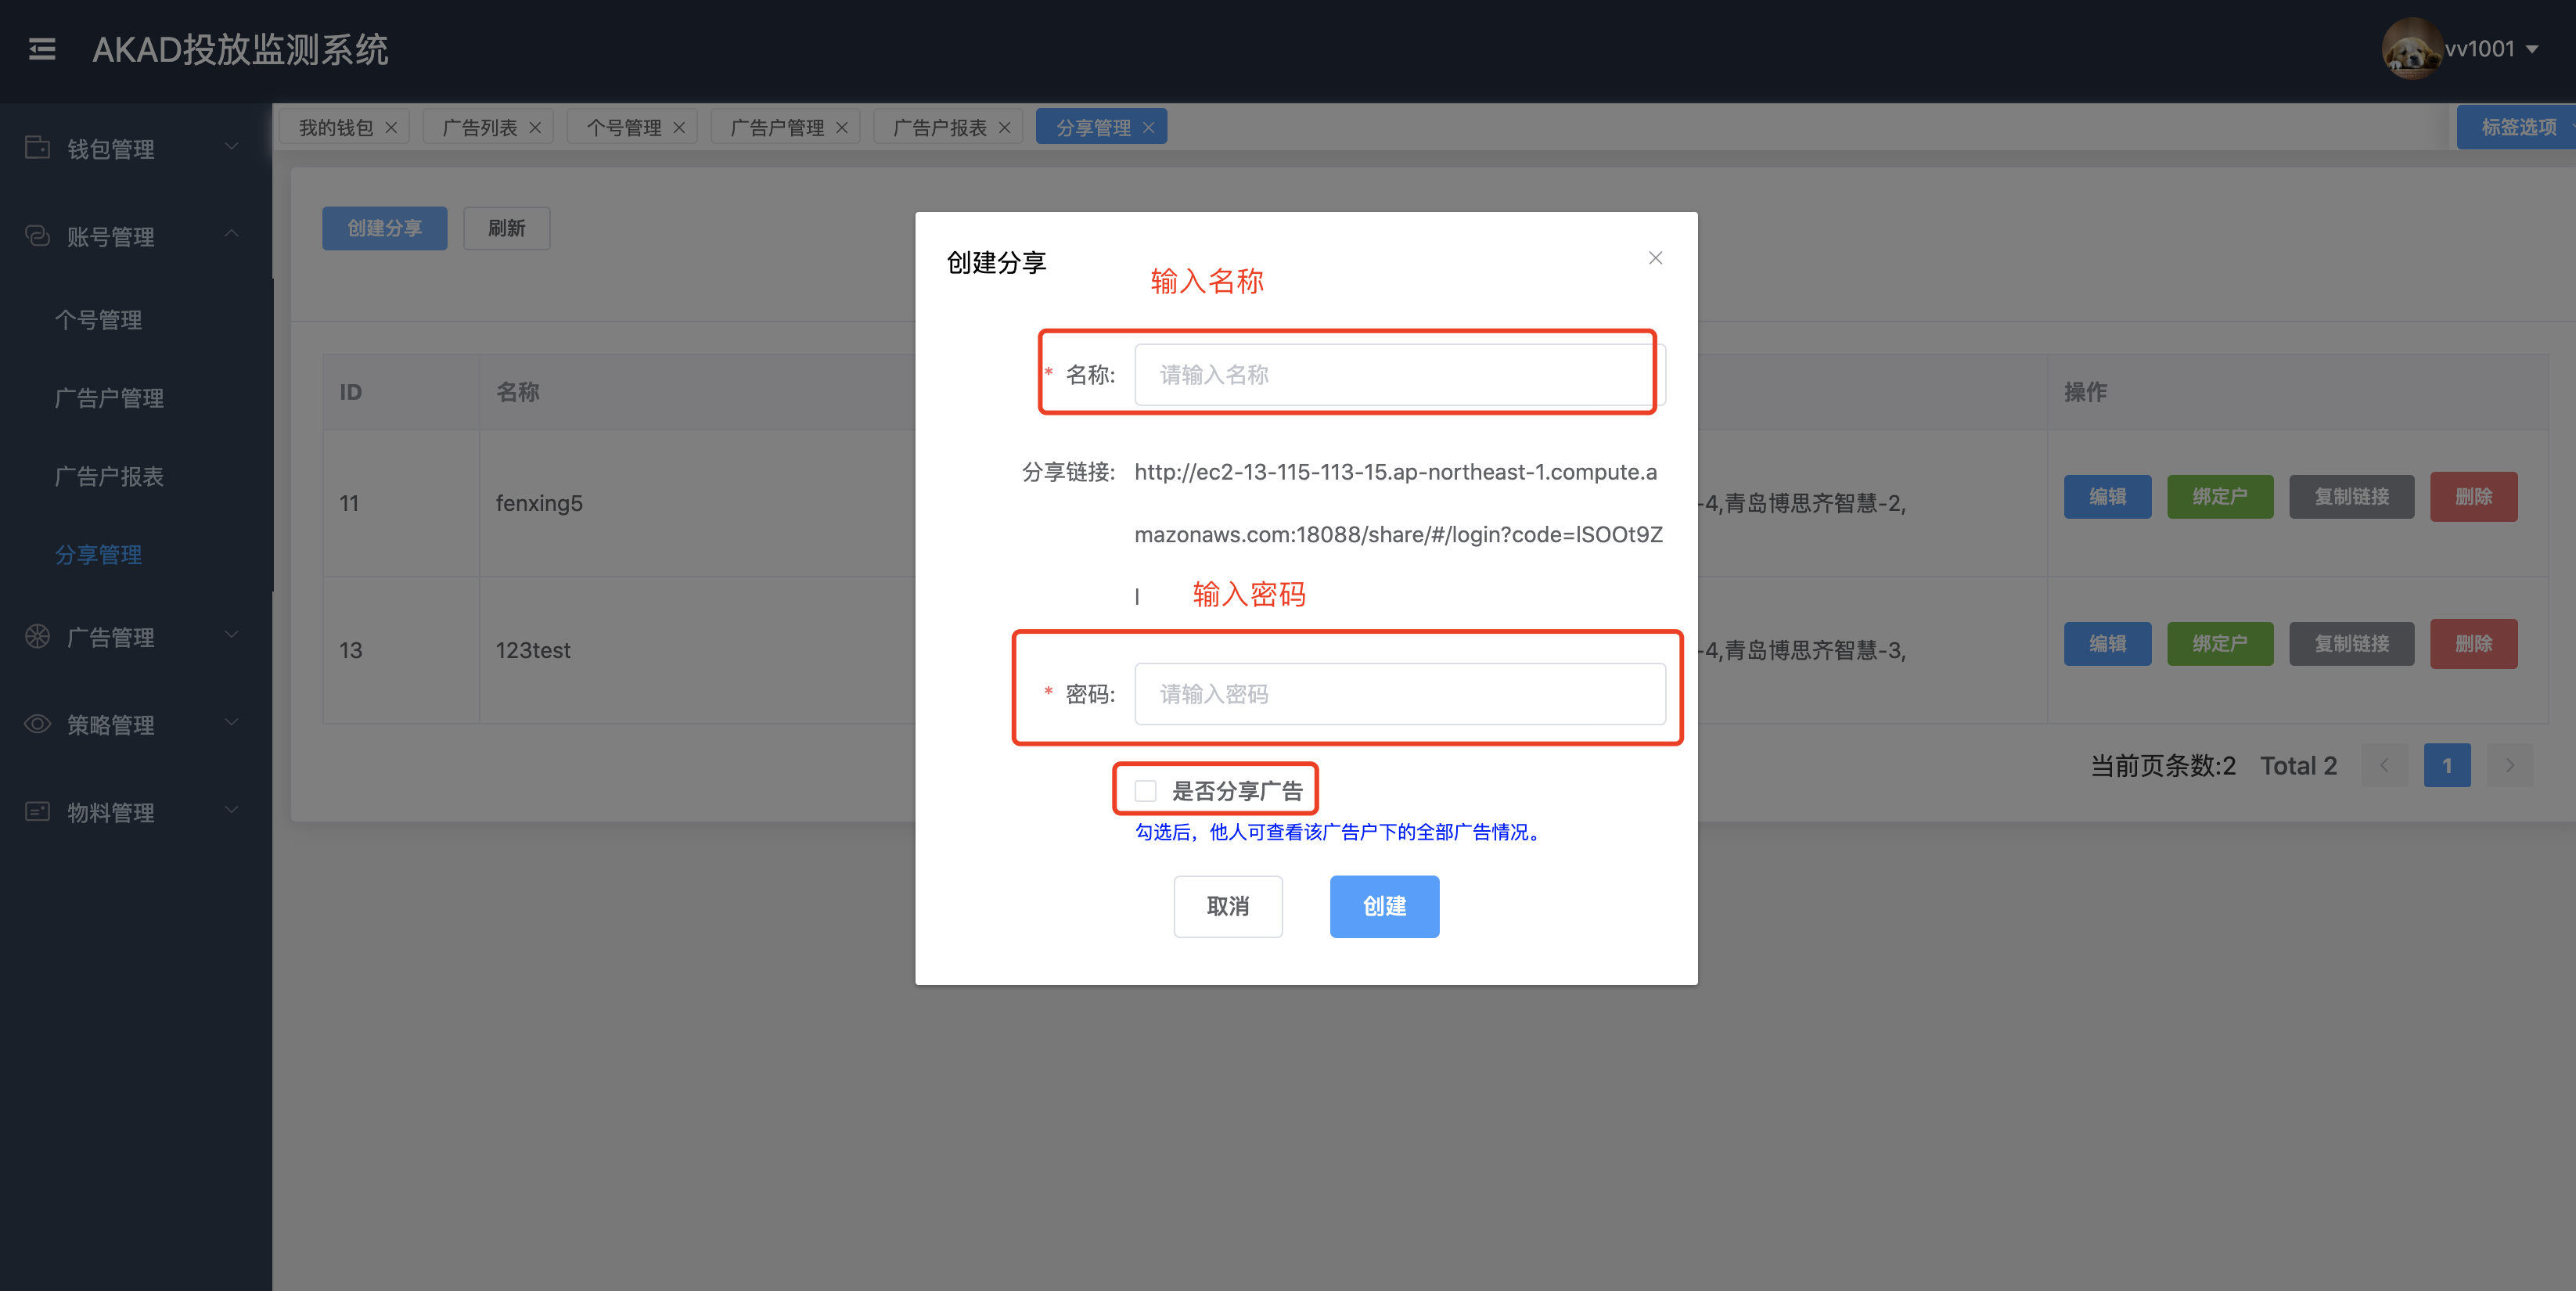2576x1291 pixels.
Task: Click the strategy management eye icon
Action: [37, 724]
